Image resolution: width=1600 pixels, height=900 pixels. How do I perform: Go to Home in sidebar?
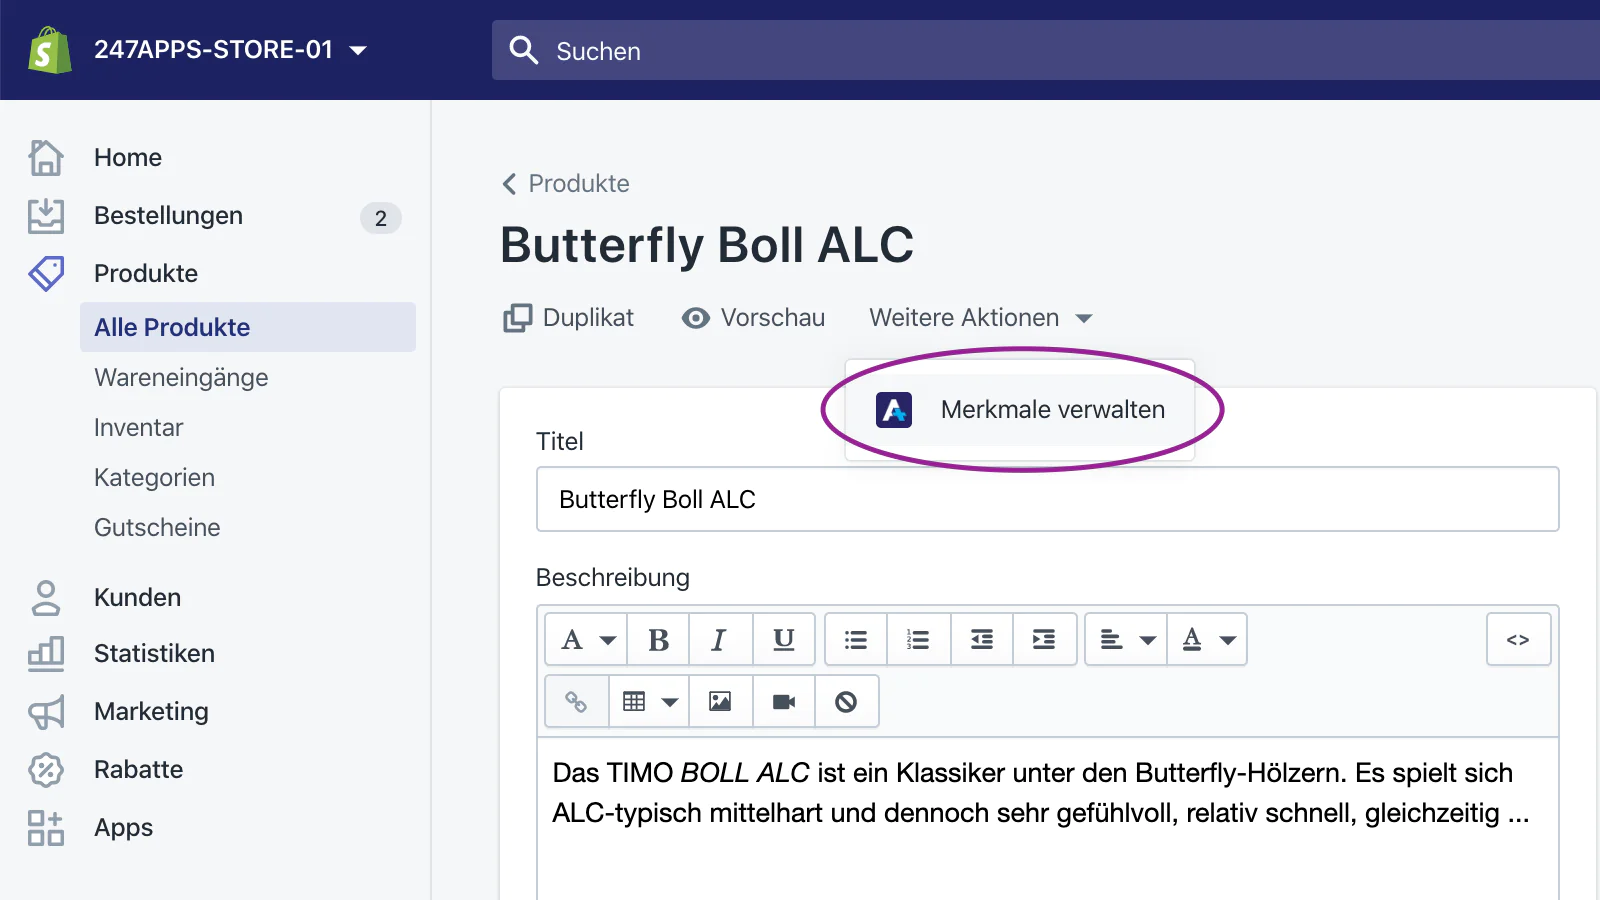128,158
